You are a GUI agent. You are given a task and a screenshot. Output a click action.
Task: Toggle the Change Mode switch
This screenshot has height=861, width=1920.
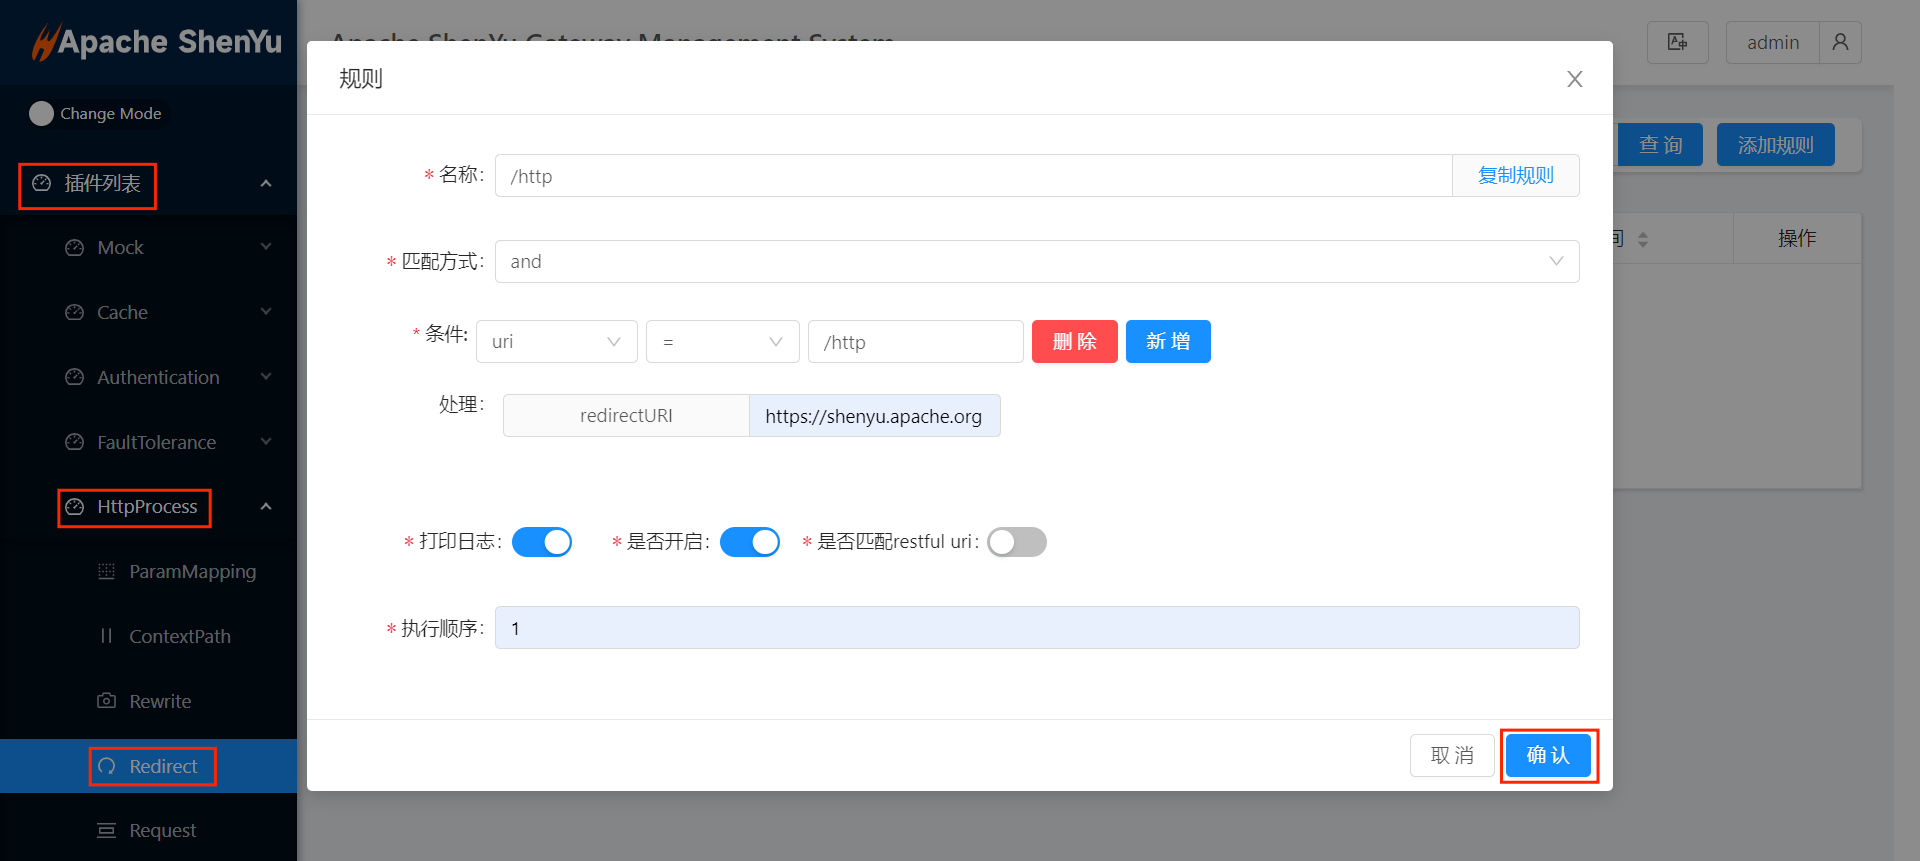click(x=41, y=114)
